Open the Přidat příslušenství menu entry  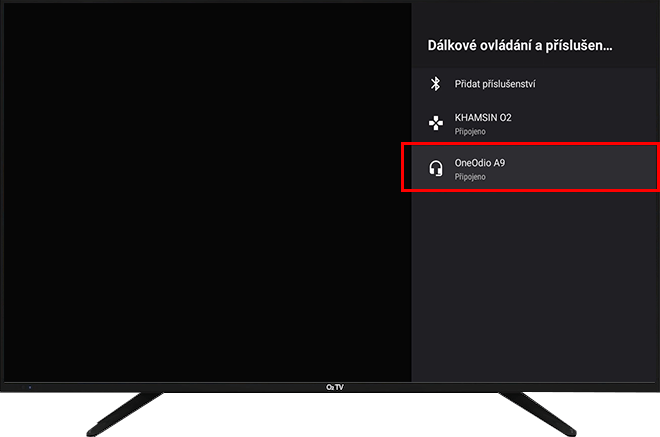494,84
